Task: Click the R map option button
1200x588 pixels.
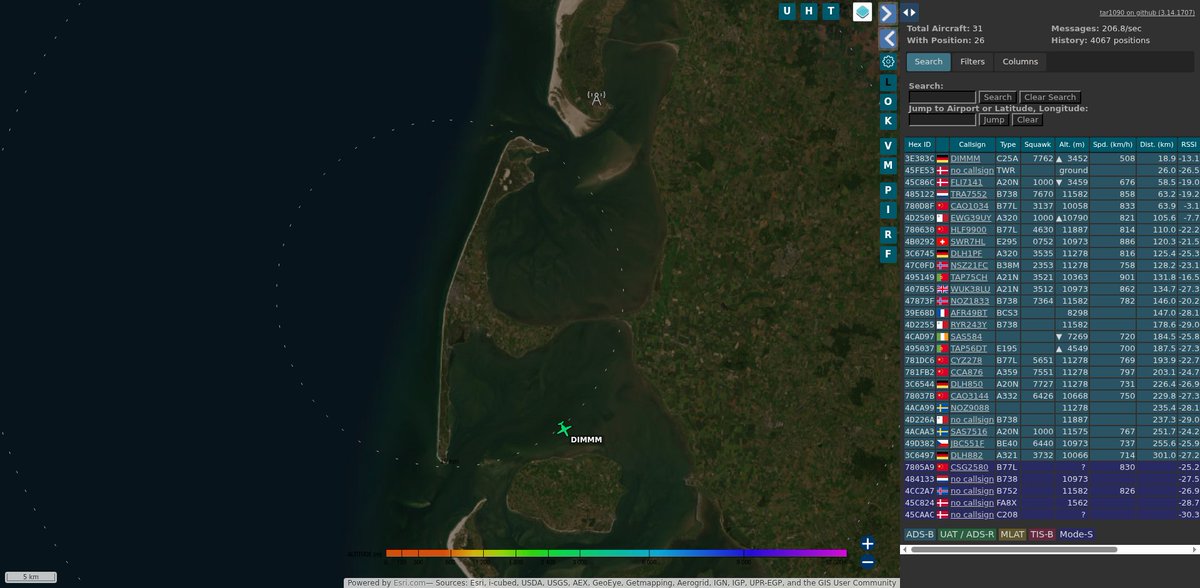Action: pyautogui.click(x=888, y=234)
